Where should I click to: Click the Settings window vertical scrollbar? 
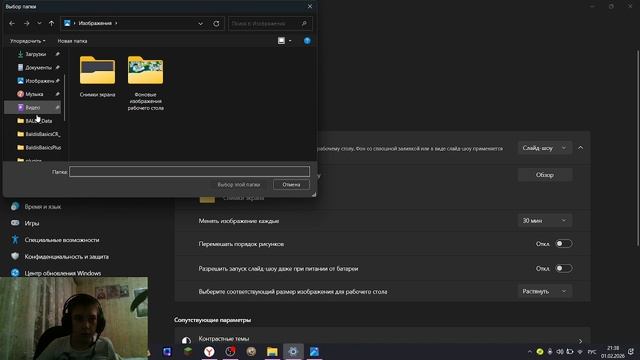coord(638,148)
